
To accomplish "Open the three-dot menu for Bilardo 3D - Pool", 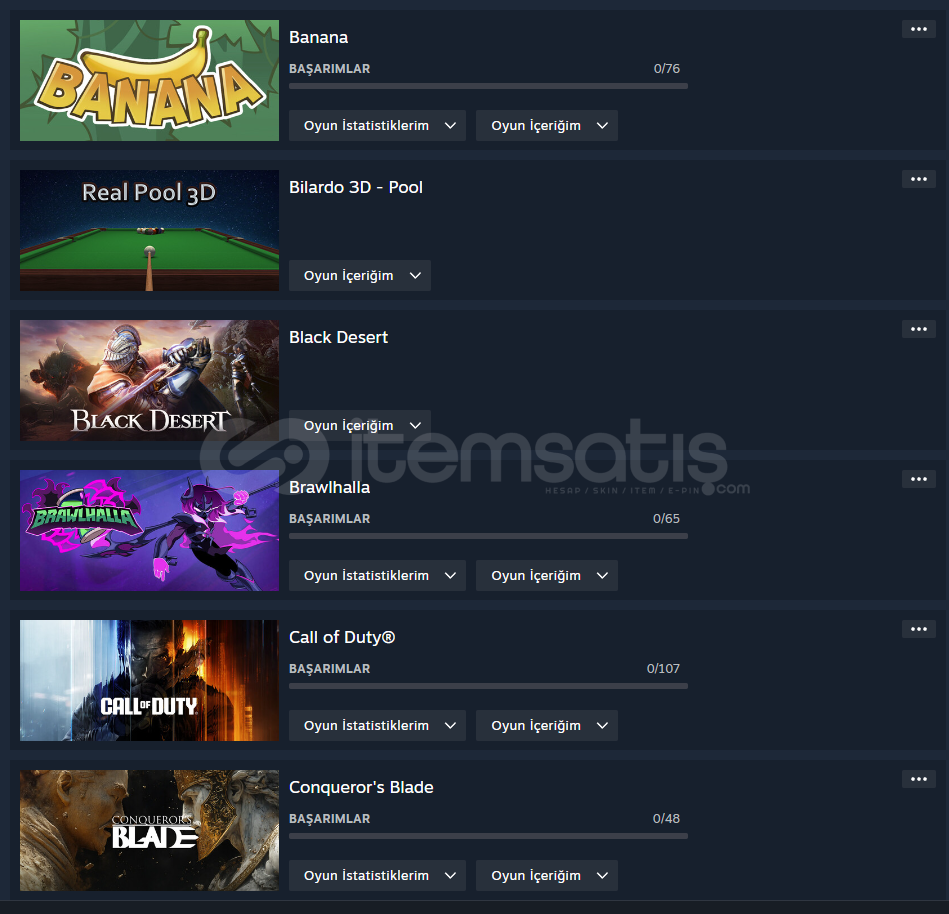I will click(918, 179).
